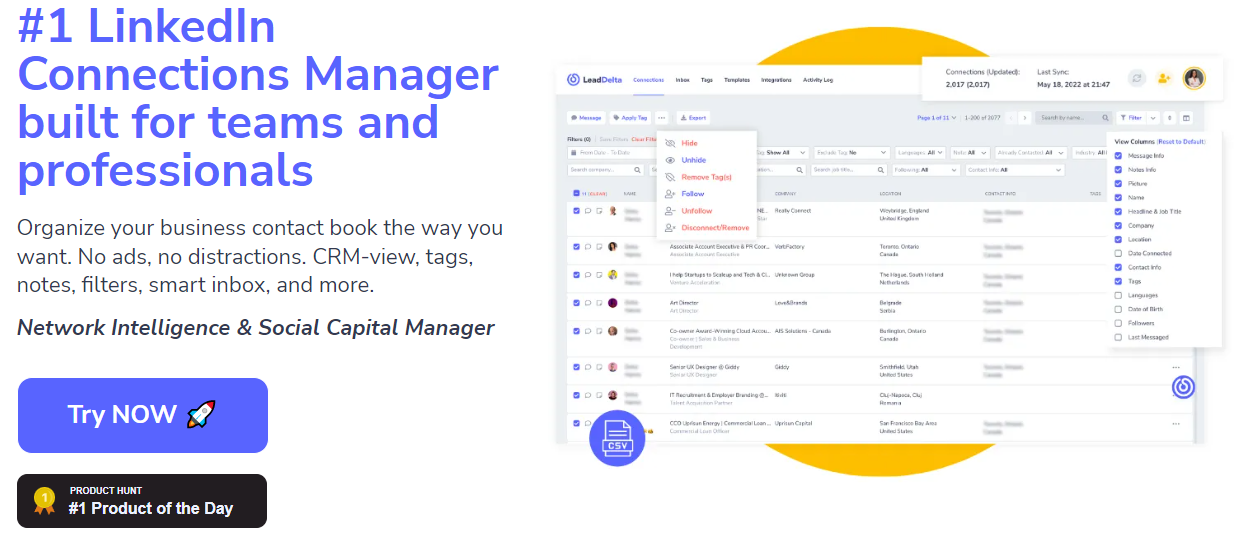Screen dimensions: 1236x556
Task: Choose Remove Tag(s) in actions menu
Action: click(x=705, y=177)
